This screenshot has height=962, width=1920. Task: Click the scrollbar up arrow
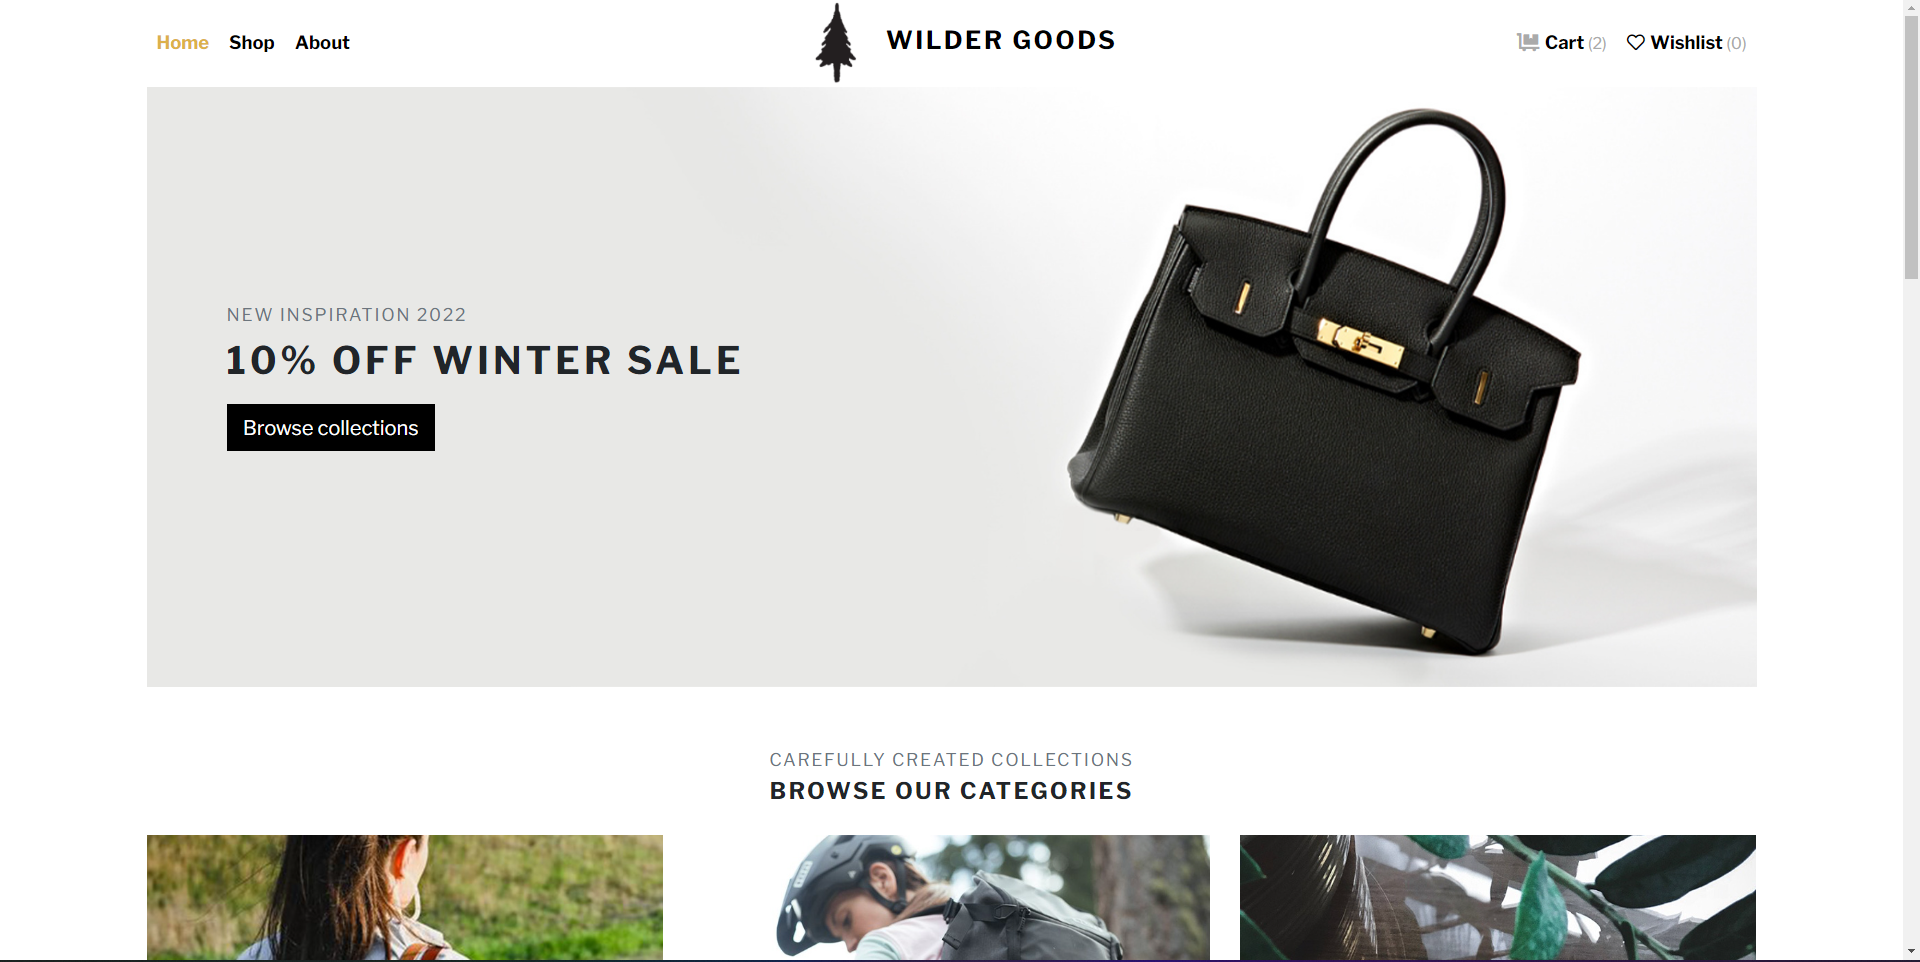point(1911,8)
